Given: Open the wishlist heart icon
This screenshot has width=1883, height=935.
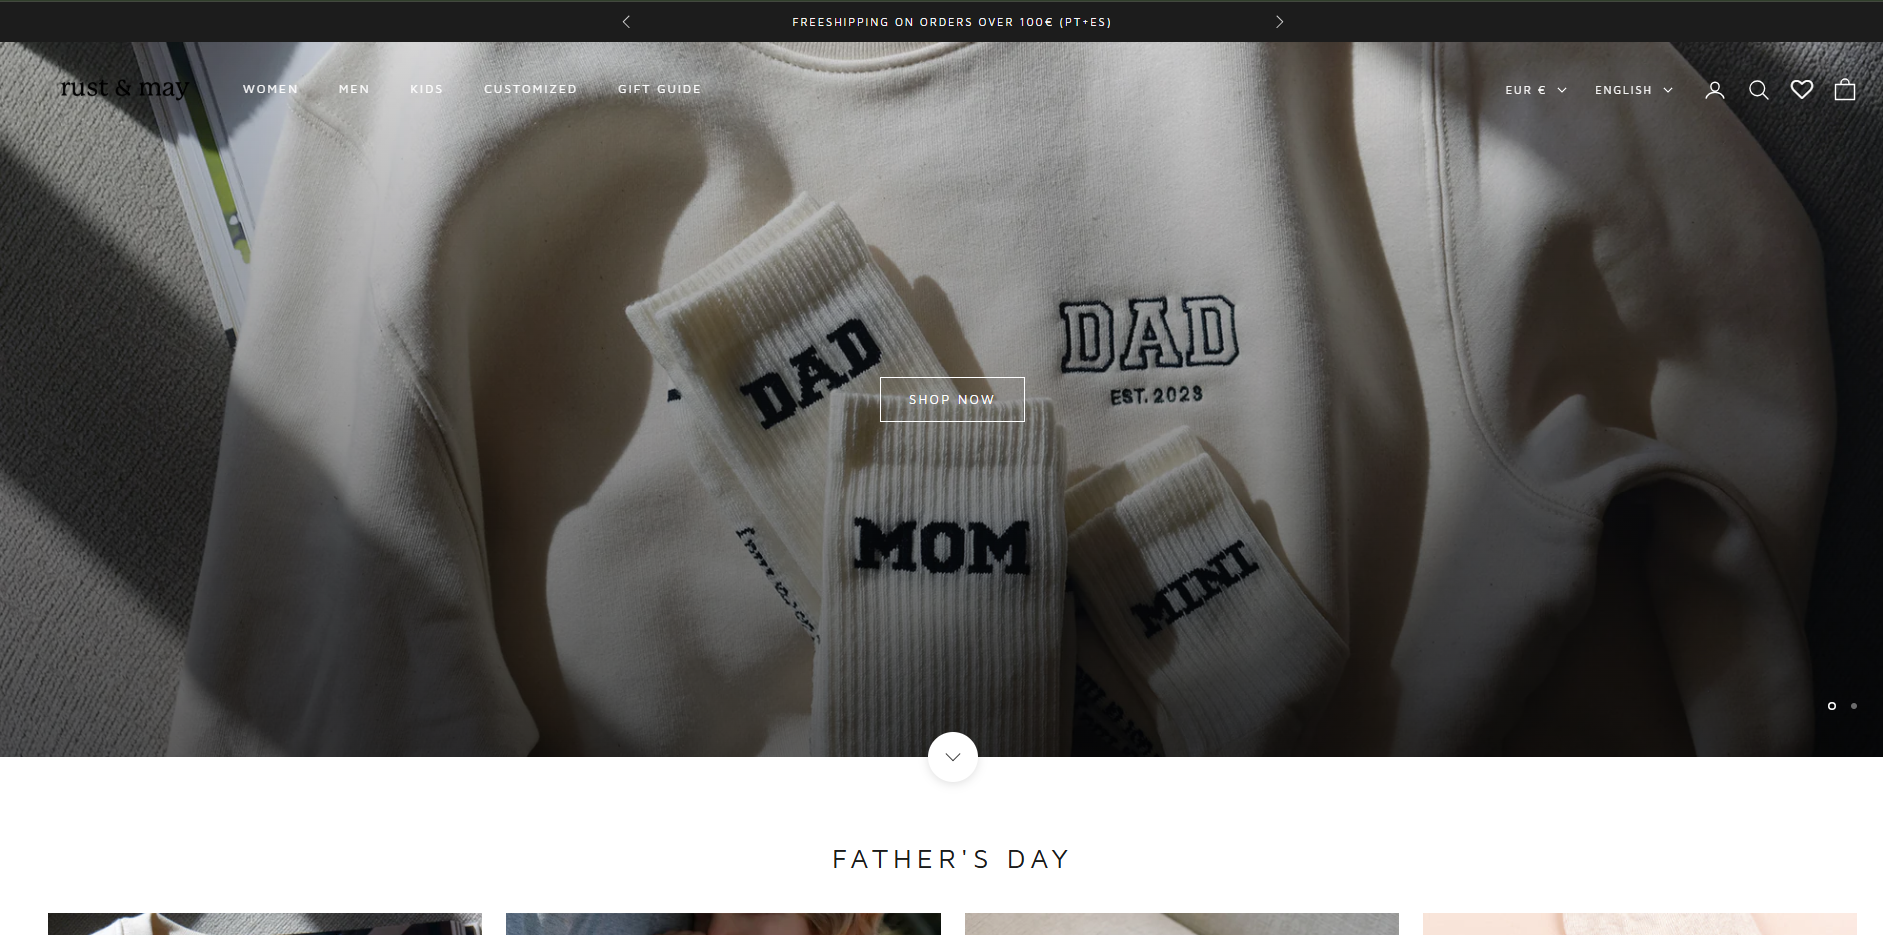Looking at the screenshot, I should (1801, 90).
